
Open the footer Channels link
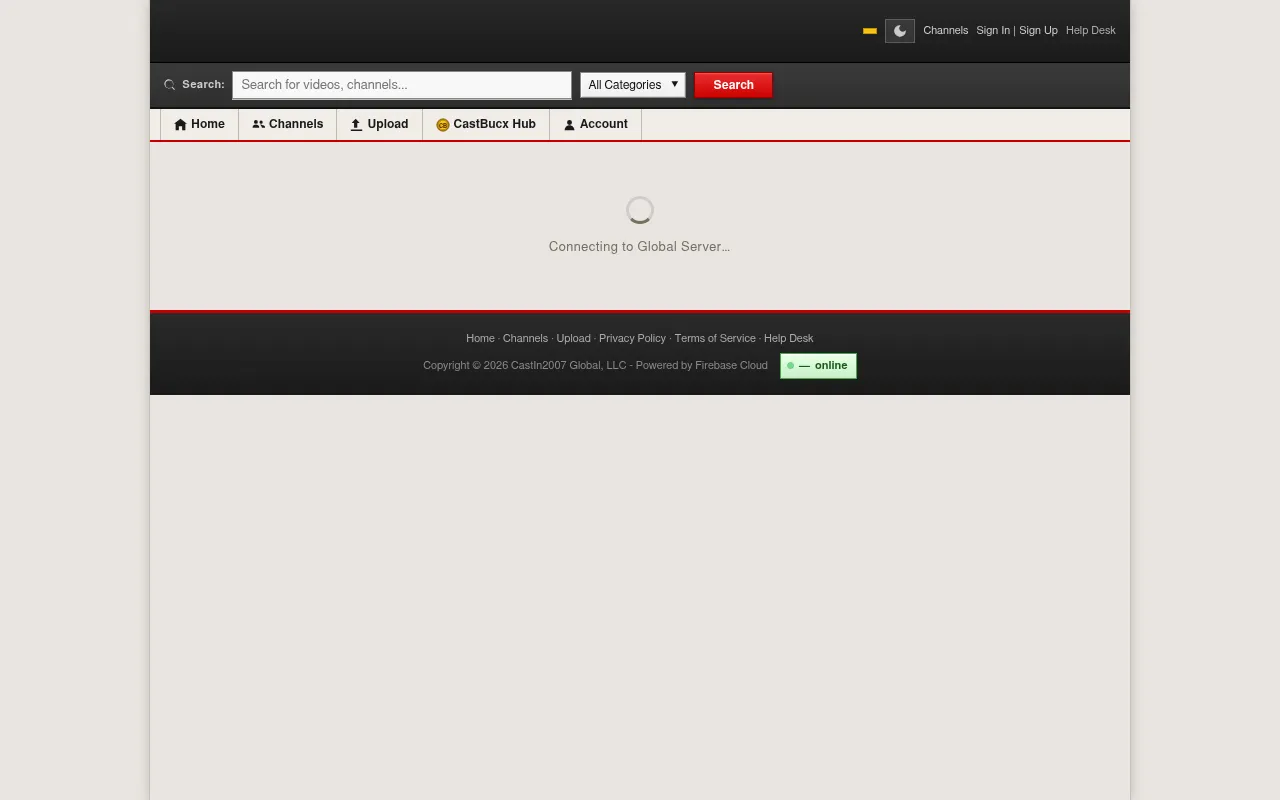click(x=525, y=338)
